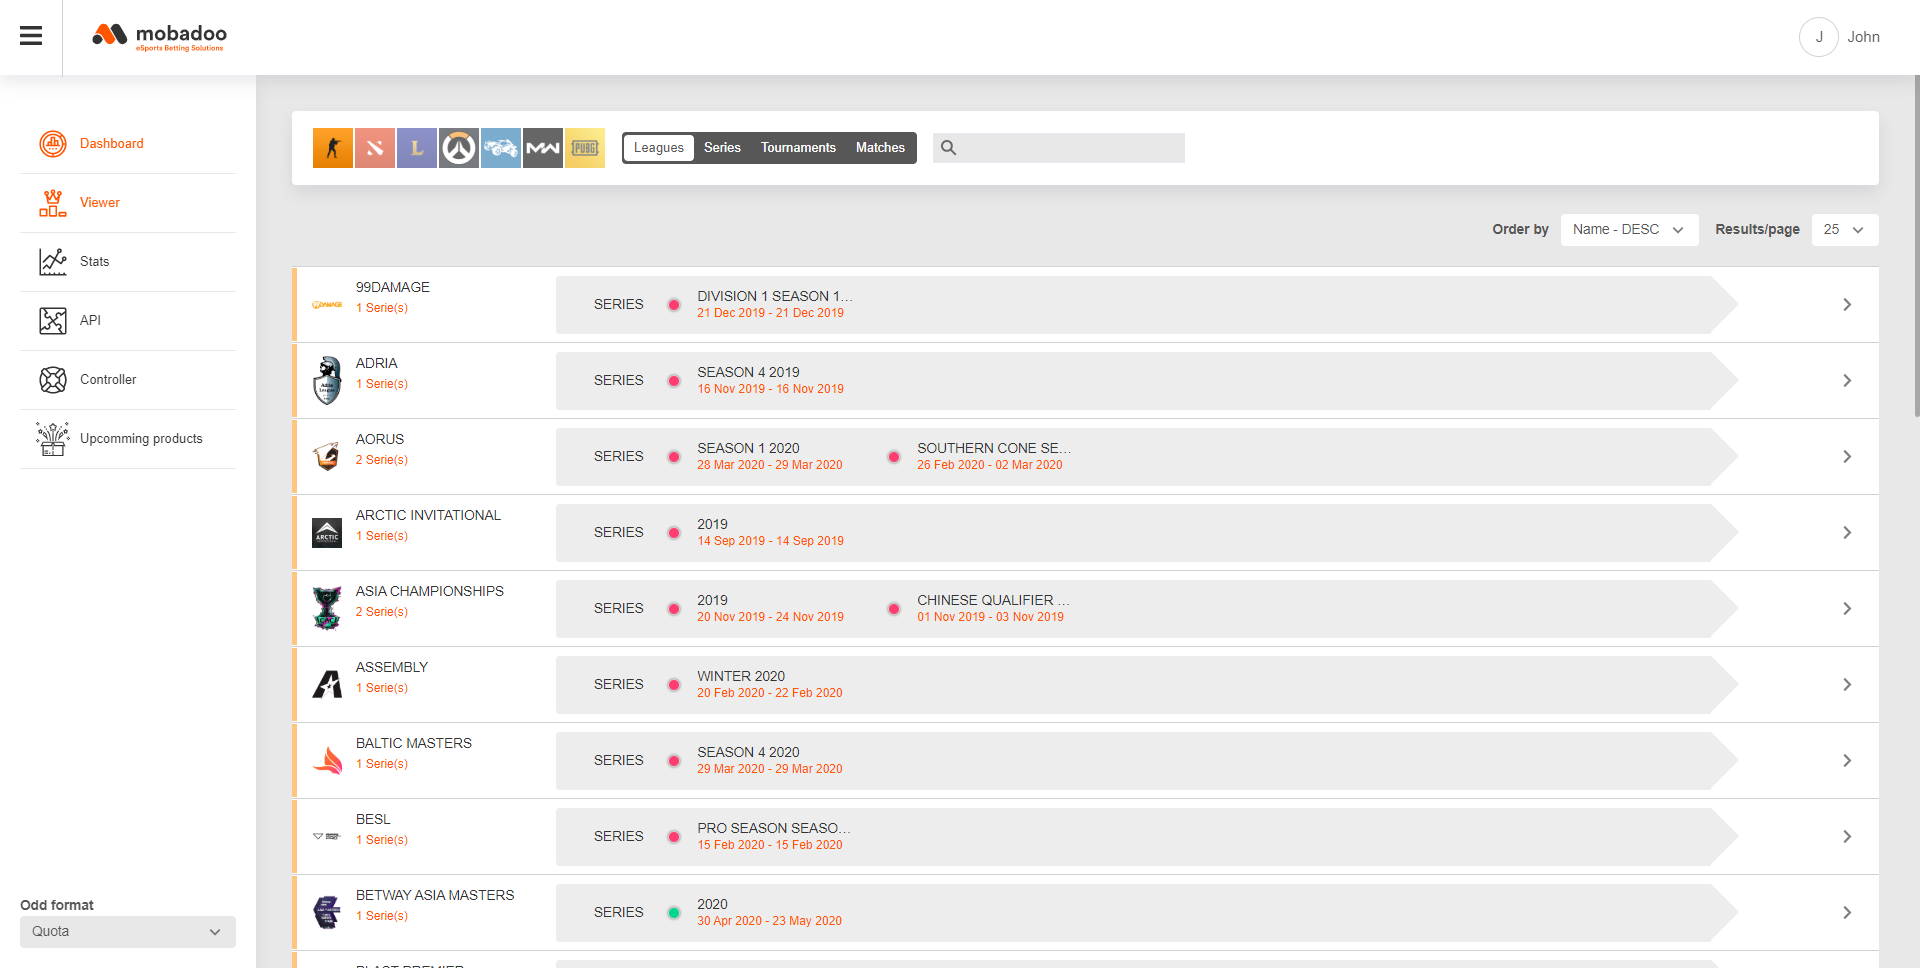Image resolution: width=1920 pixels, height=968 pixels.
Task: Expand the BETWAY ASIA MASTERS row chevron
Action: [1847, 913]
